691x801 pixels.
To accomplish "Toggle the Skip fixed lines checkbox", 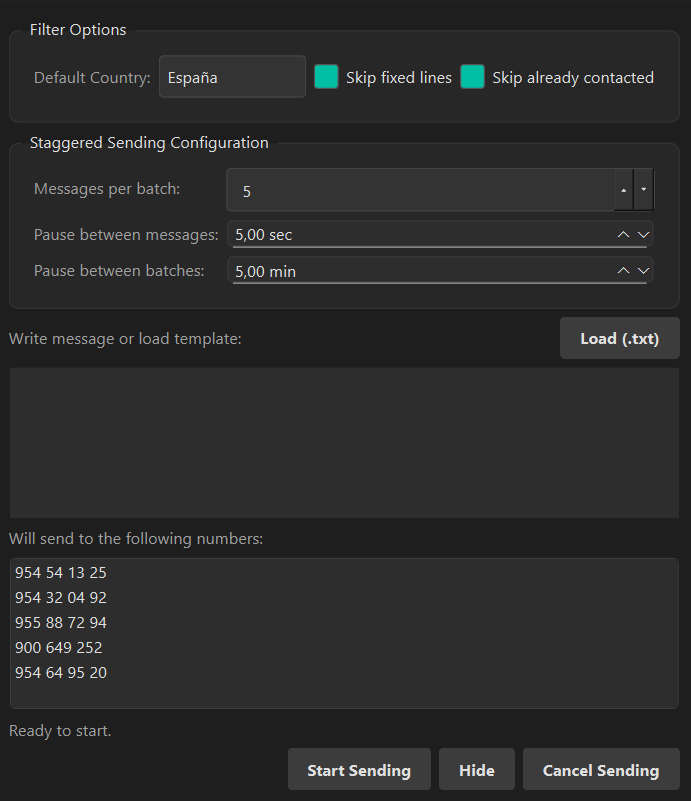I will (326, 77).
